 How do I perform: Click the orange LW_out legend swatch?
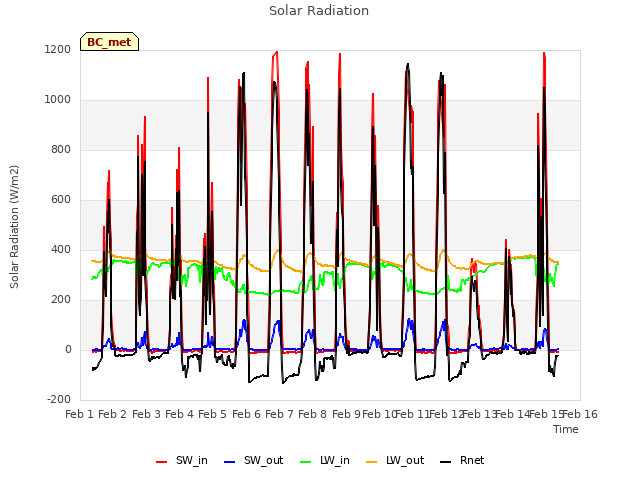coord(372,462)
